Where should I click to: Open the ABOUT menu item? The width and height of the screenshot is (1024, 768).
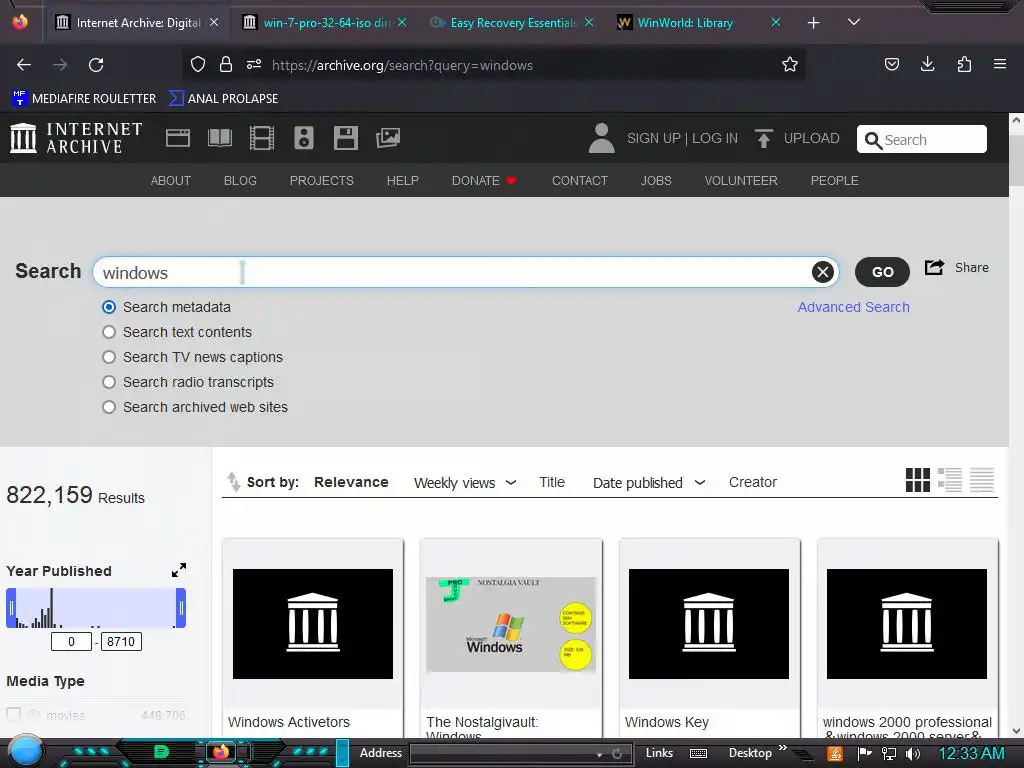click(170, 180)
